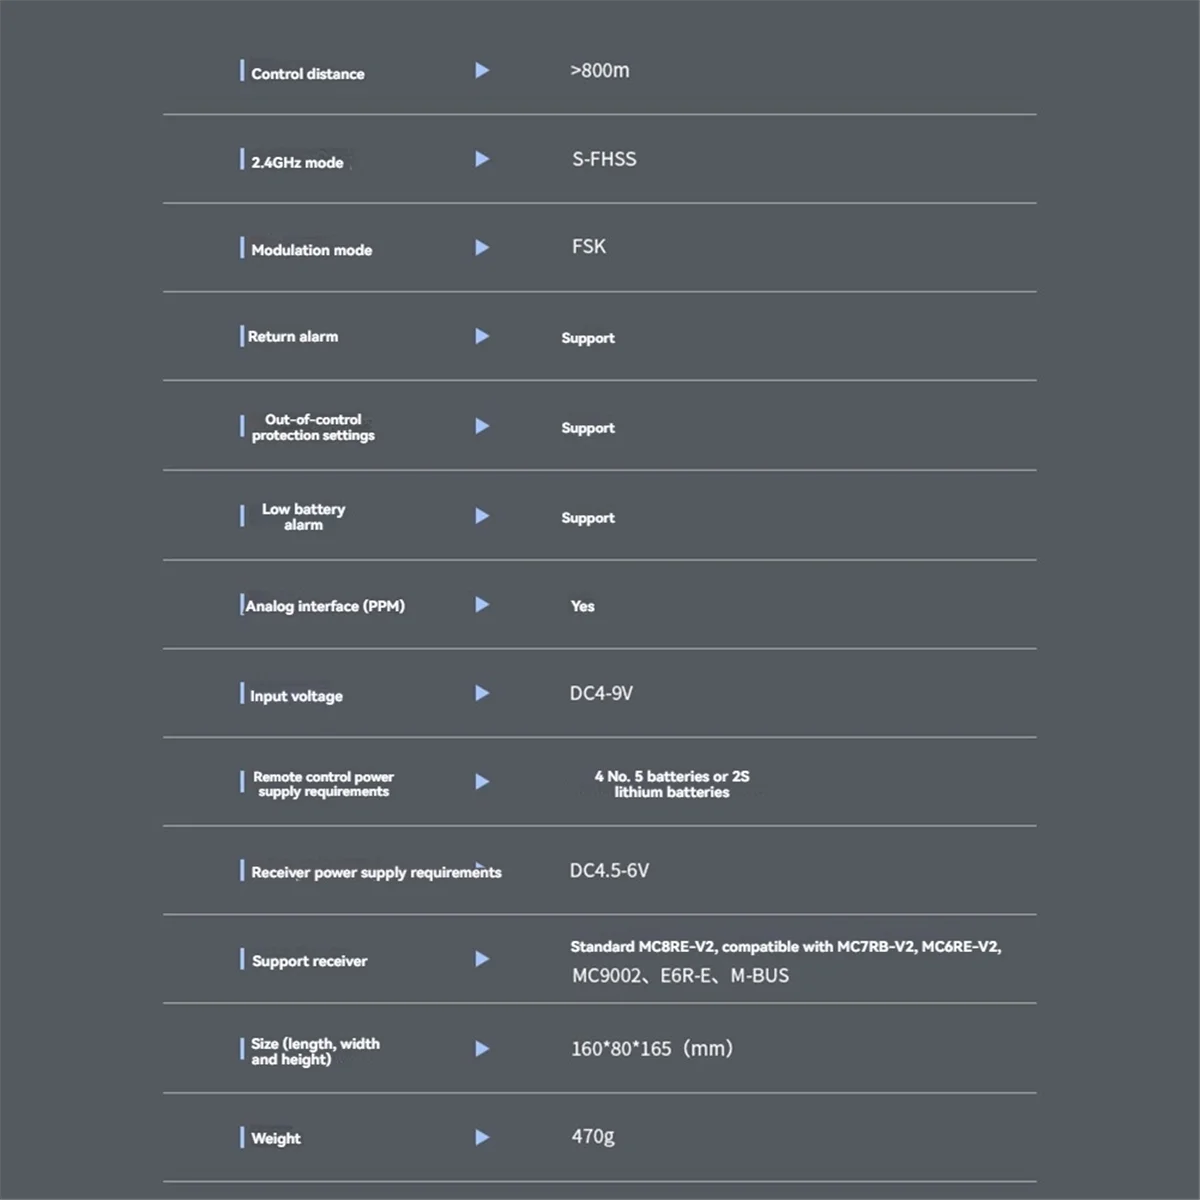Viewport: 1200px width, 1200px height.
Task: Click the 160*80*165 (mm) size value
Action: tap(652, 1049)
